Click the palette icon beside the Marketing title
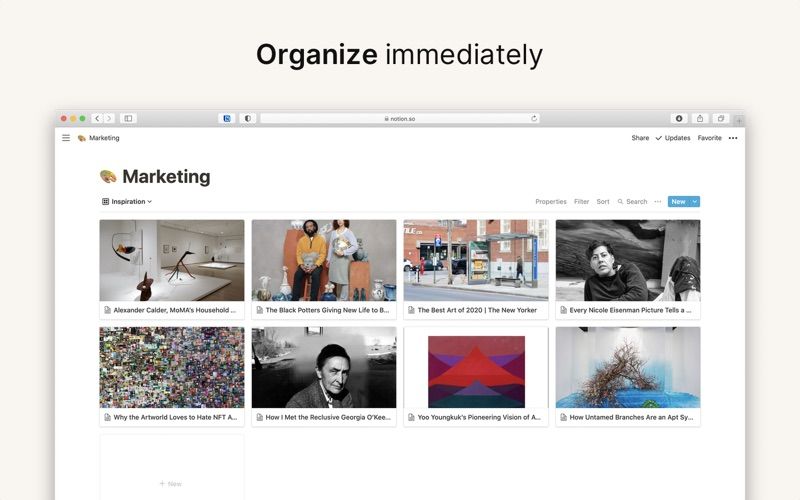Viewport: 800px width, 500px height. coord(108,177)
